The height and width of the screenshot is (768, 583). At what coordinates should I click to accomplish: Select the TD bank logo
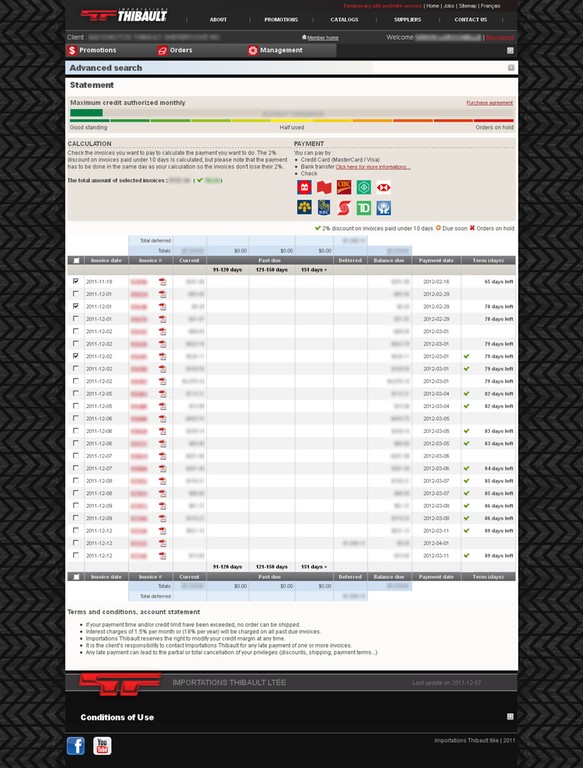[364, 208]
